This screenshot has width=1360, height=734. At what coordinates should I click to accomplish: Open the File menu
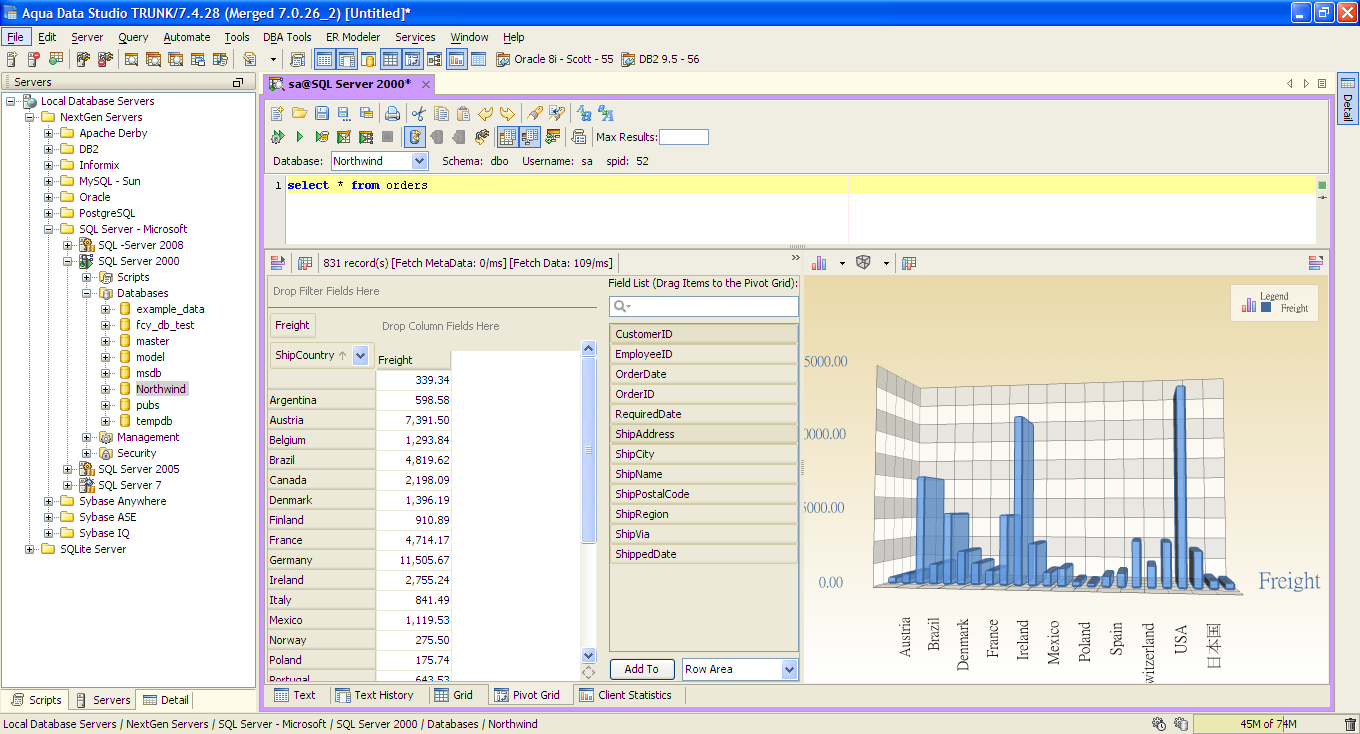15,37
